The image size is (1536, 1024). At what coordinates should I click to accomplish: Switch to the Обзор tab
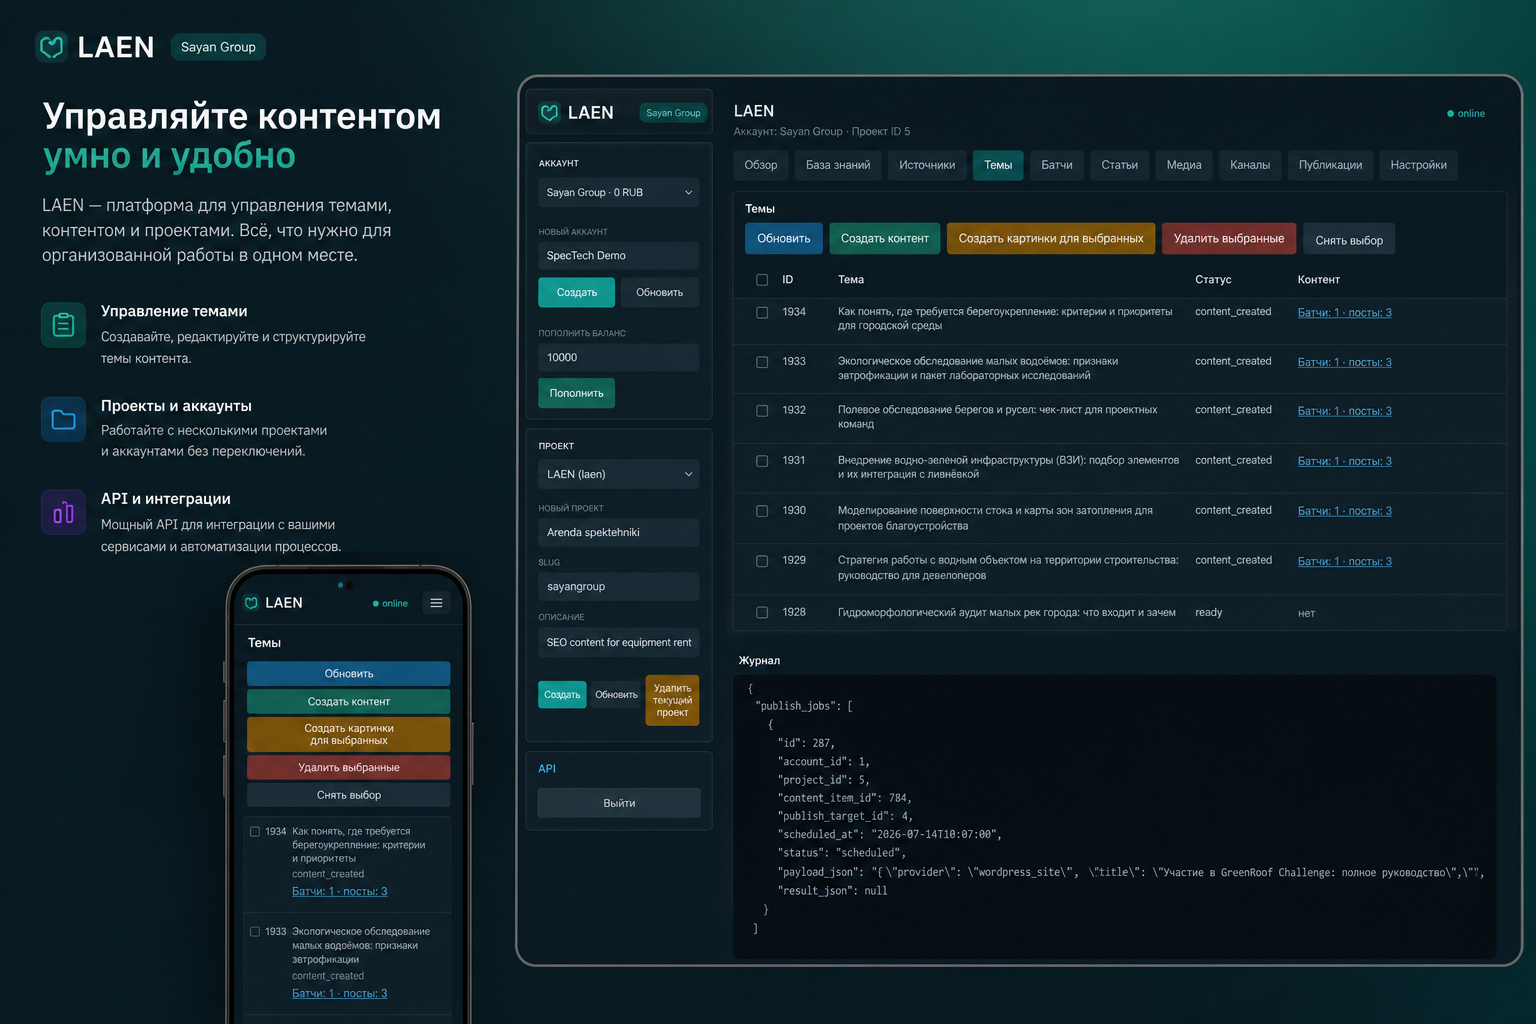tap(761, 165)
